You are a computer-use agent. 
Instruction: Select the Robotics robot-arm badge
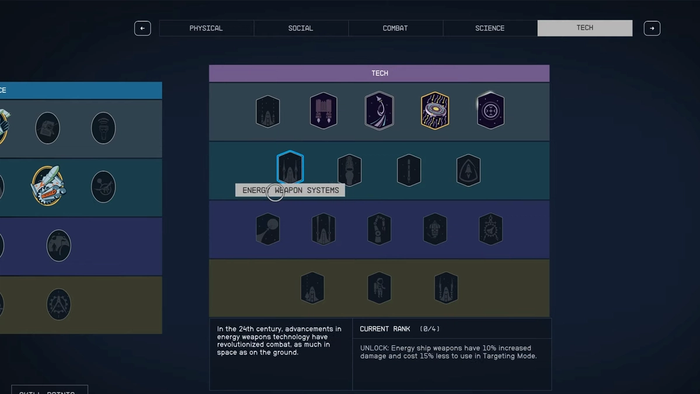[379, 229]
